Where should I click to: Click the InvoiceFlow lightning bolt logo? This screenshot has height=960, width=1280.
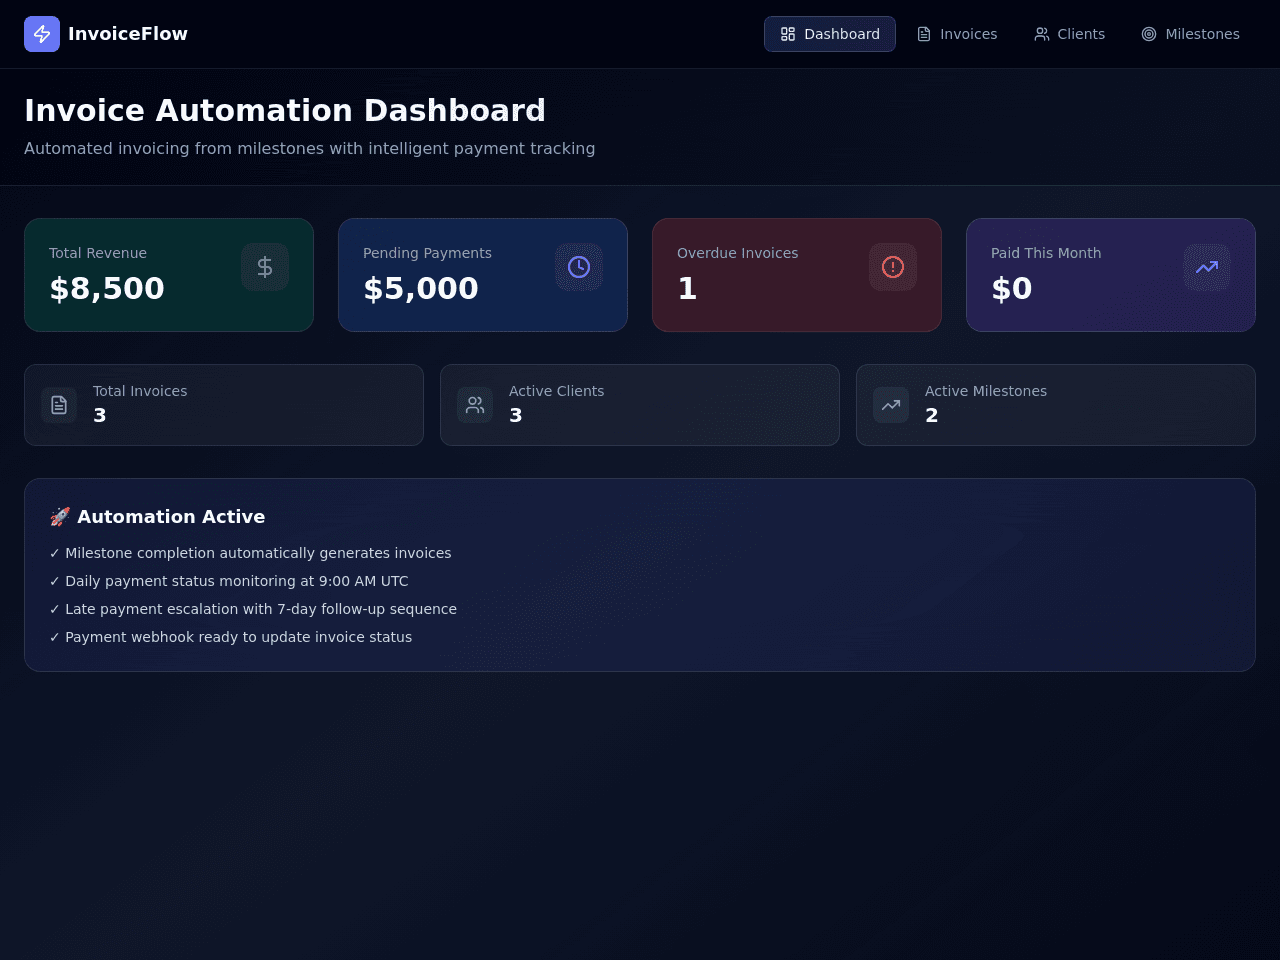click(x=42, y=34)
